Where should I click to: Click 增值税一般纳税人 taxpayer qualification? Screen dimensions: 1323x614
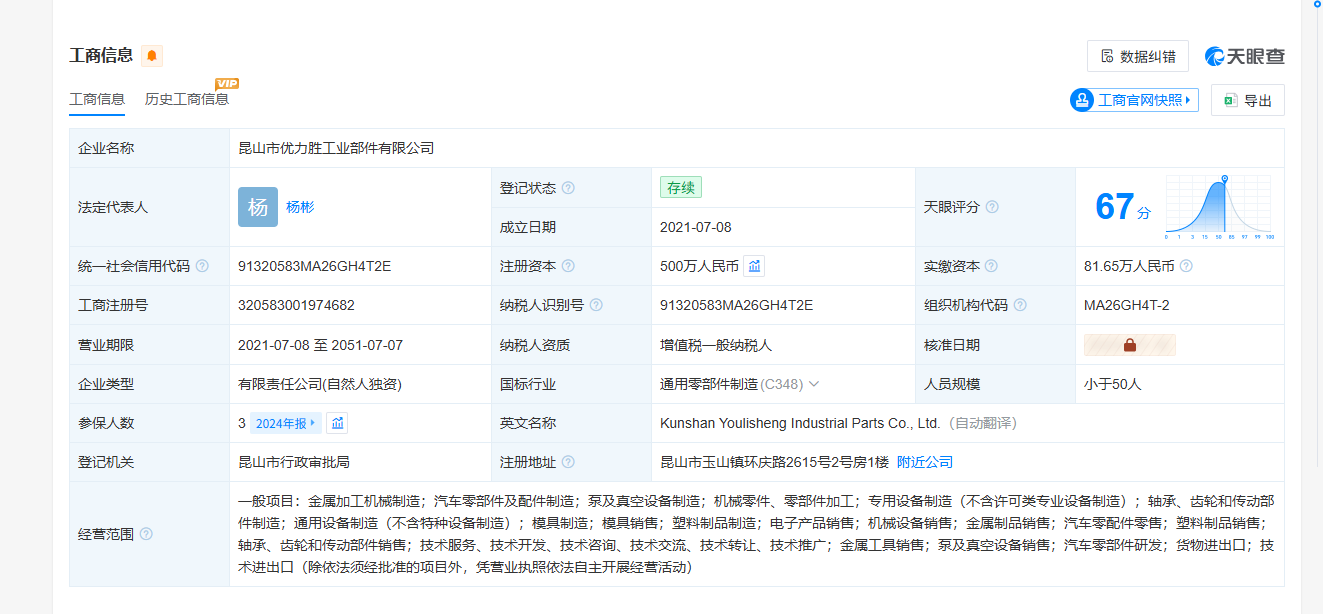[x=716, y=345]
